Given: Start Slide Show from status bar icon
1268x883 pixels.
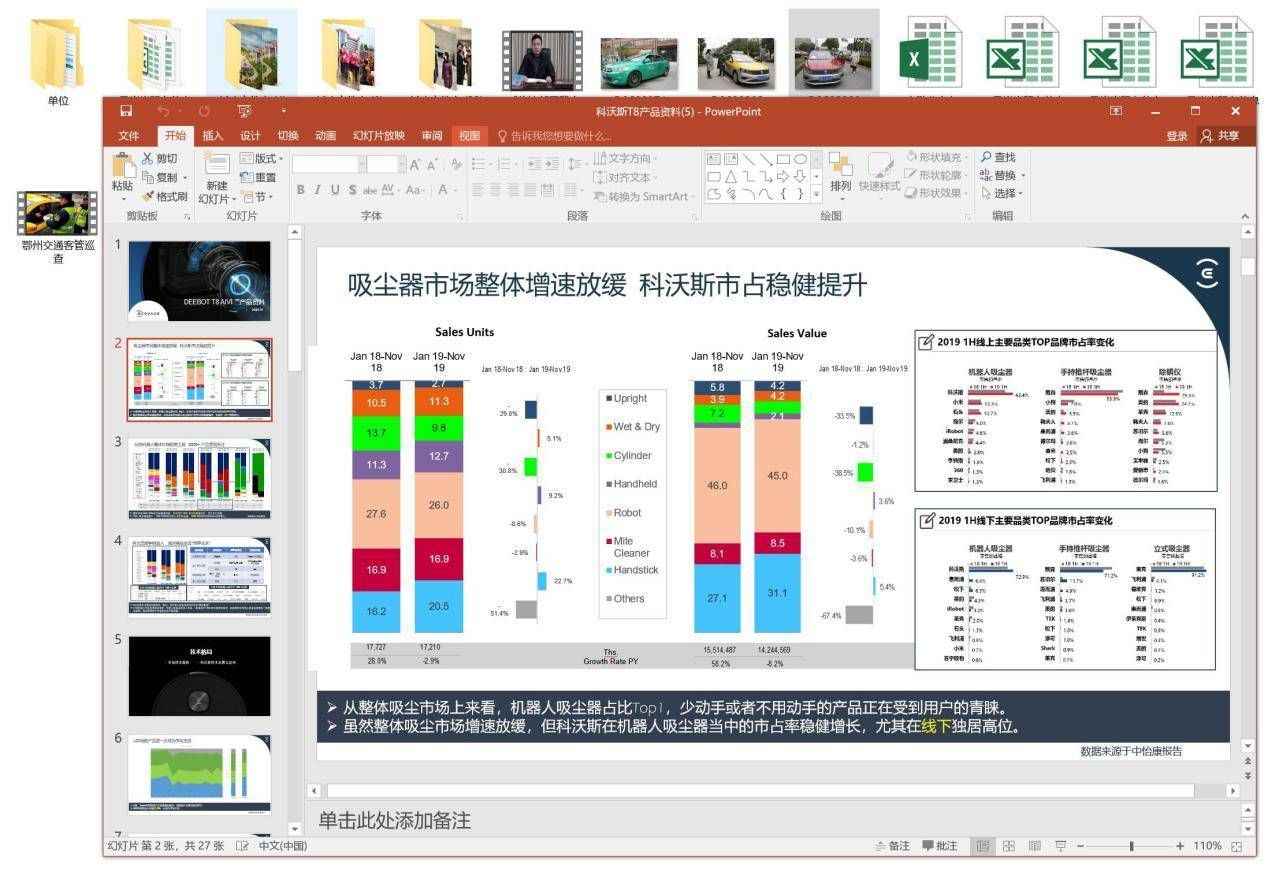Looking at the screenshot, I should pos(1061,846).
